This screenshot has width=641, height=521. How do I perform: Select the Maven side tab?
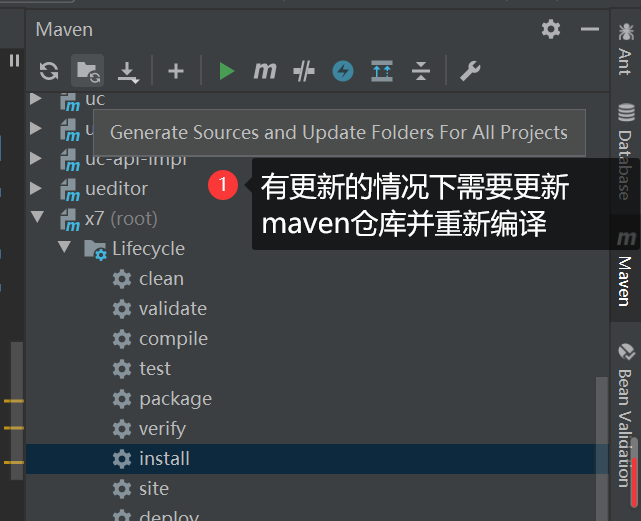(x=625, y=269)
